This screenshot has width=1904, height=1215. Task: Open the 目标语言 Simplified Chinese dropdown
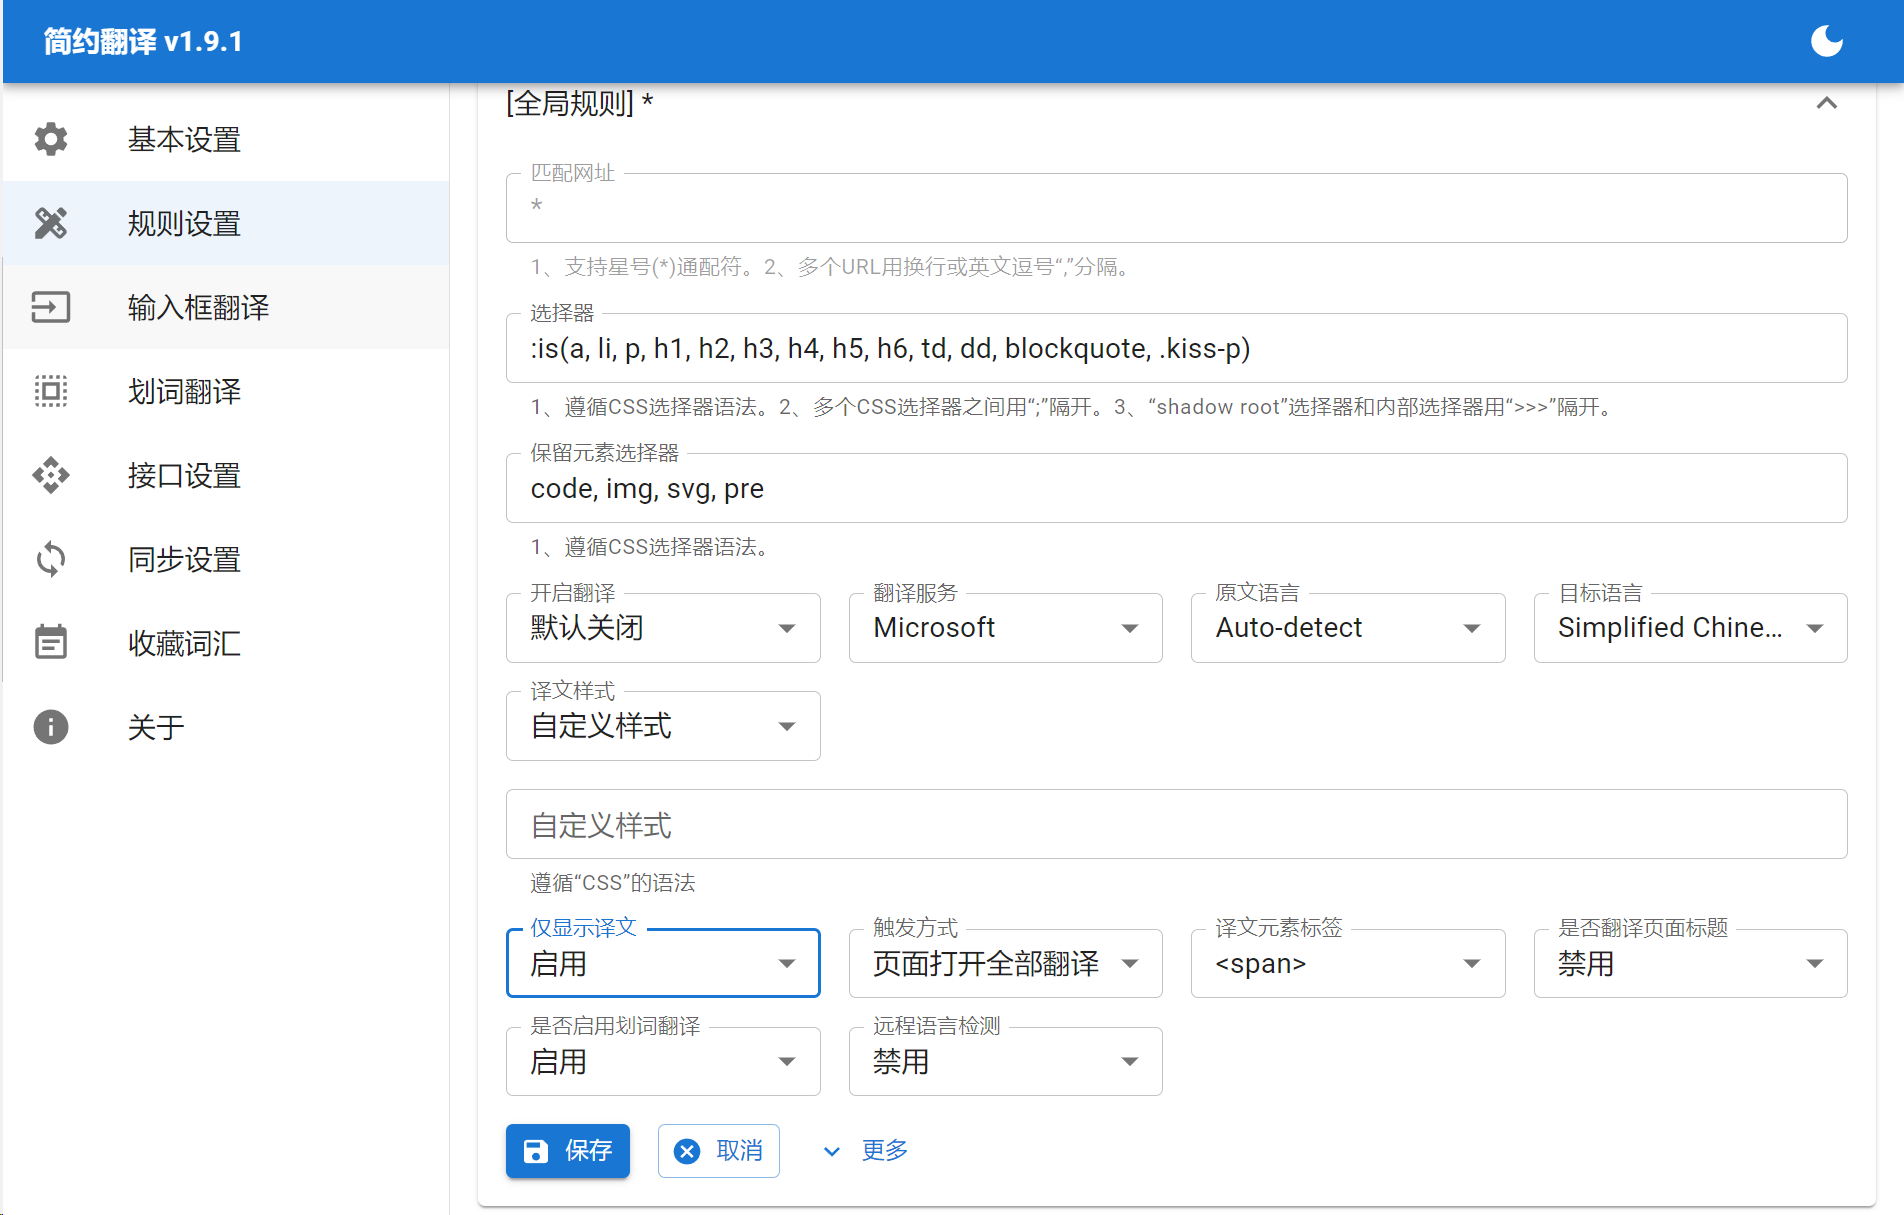(x=1689, y=628)
